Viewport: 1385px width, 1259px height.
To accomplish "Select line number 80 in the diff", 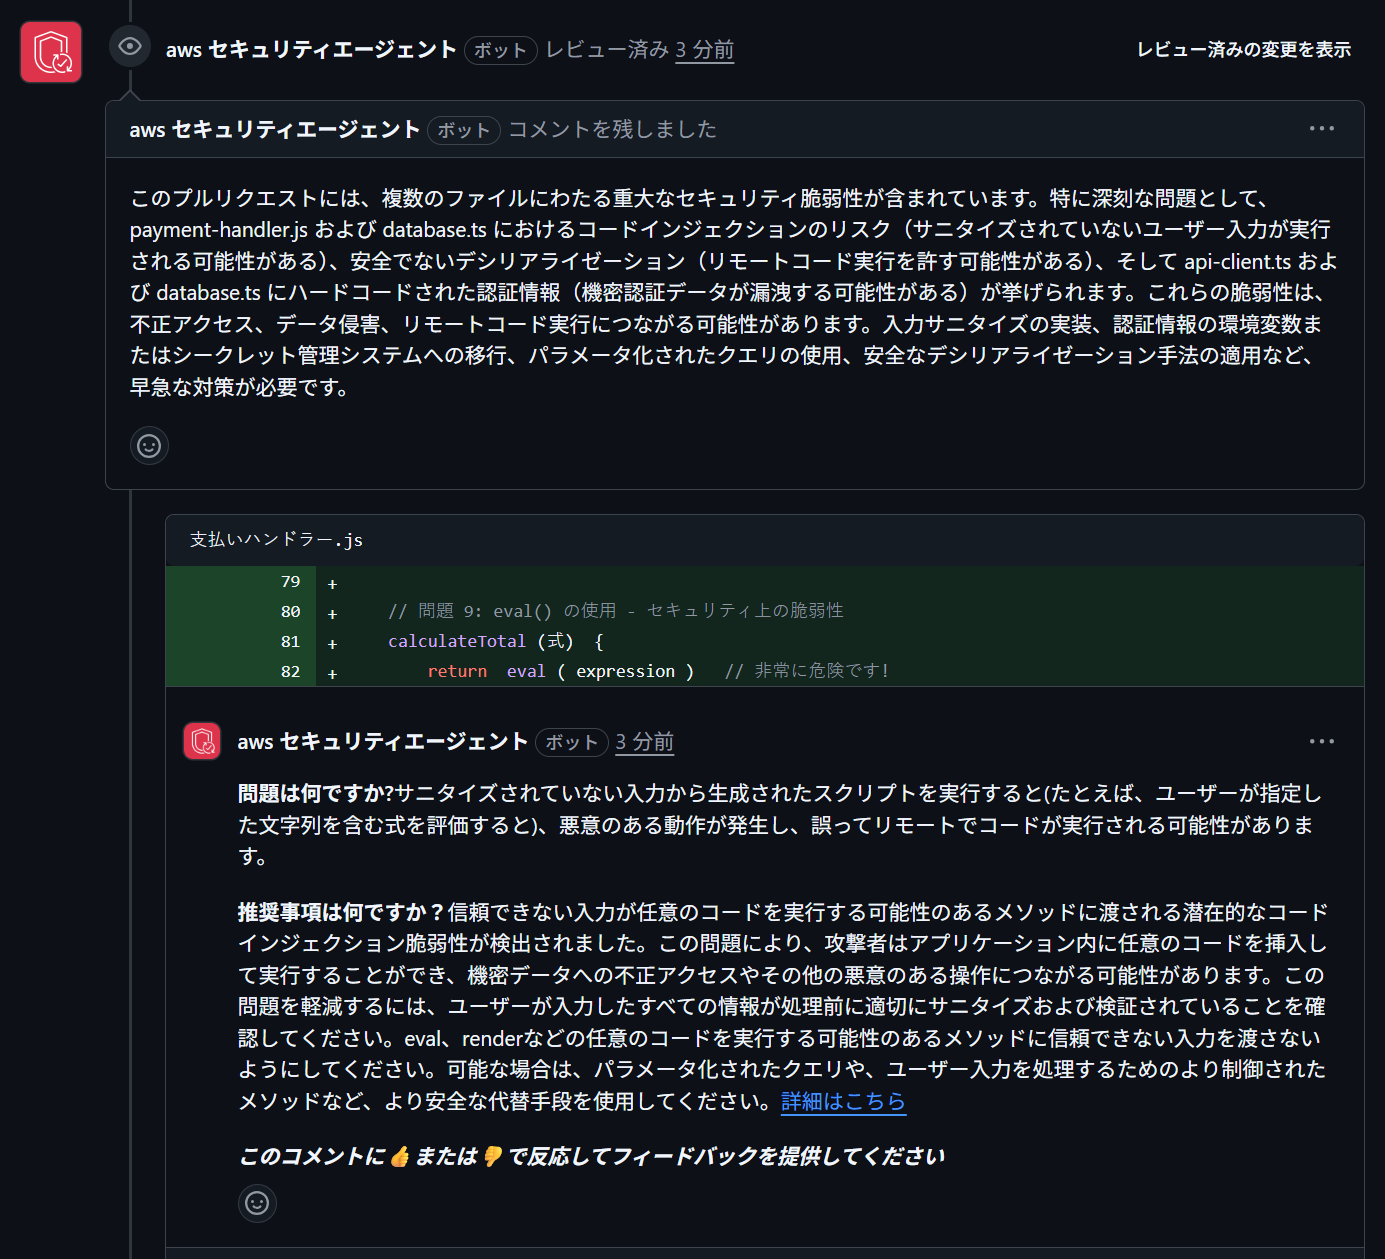I will pos(290,612).
